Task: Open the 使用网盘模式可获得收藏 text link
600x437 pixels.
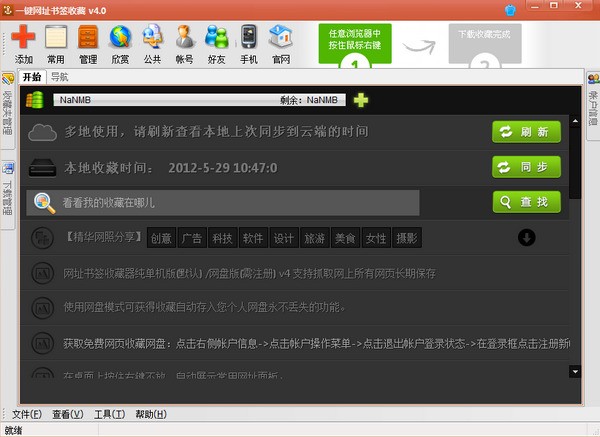Action: 204,307
